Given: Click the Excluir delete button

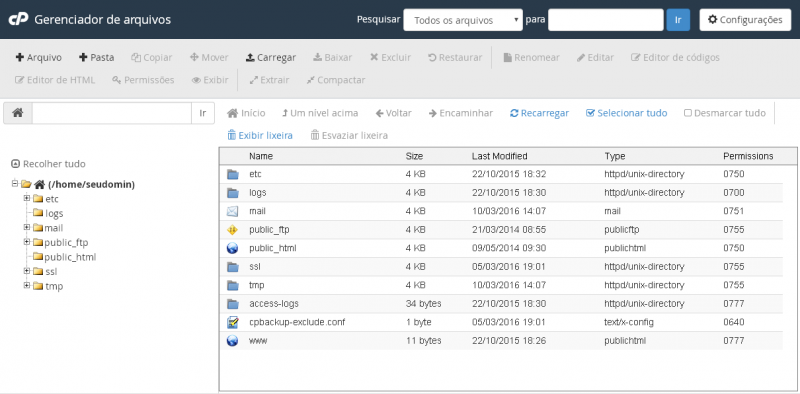Looking at the screenshot, I should pos(390,58).
